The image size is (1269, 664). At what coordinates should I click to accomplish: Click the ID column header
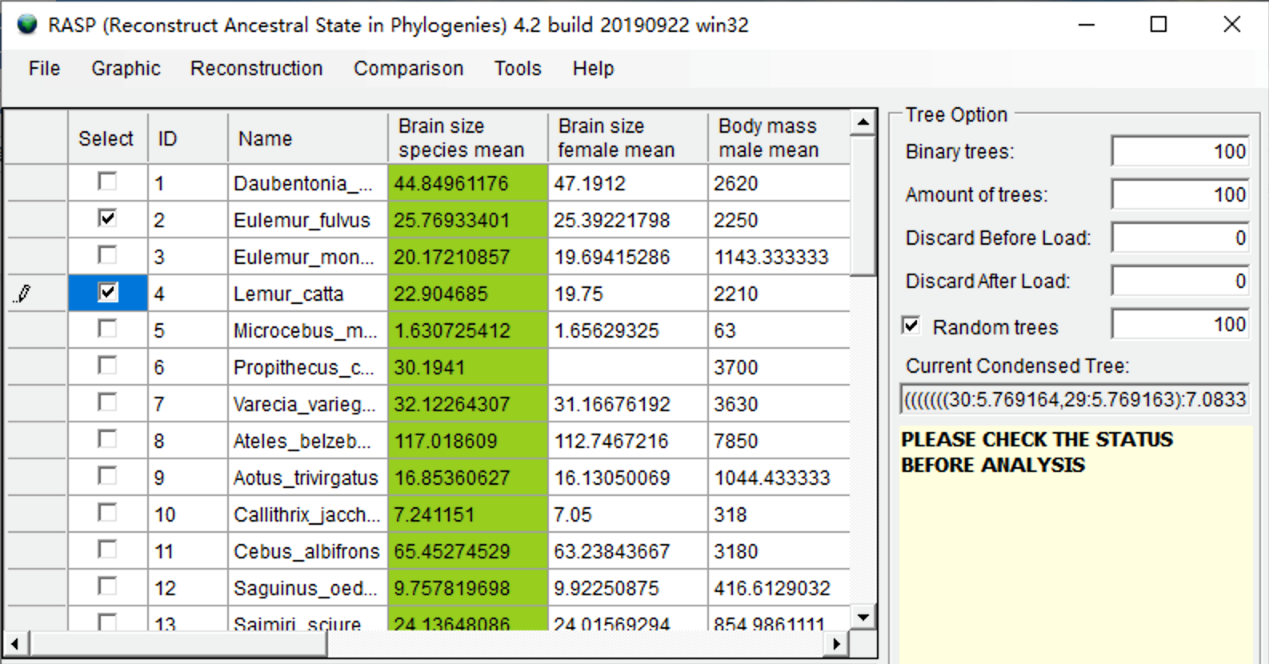[x=188, y=138]
